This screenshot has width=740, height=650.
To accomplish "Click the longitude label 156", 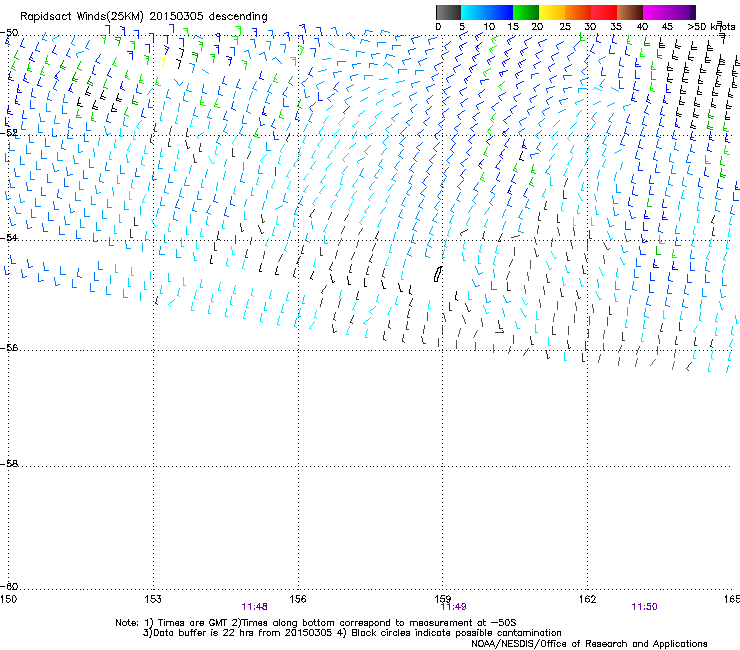I will click(298, 599).
